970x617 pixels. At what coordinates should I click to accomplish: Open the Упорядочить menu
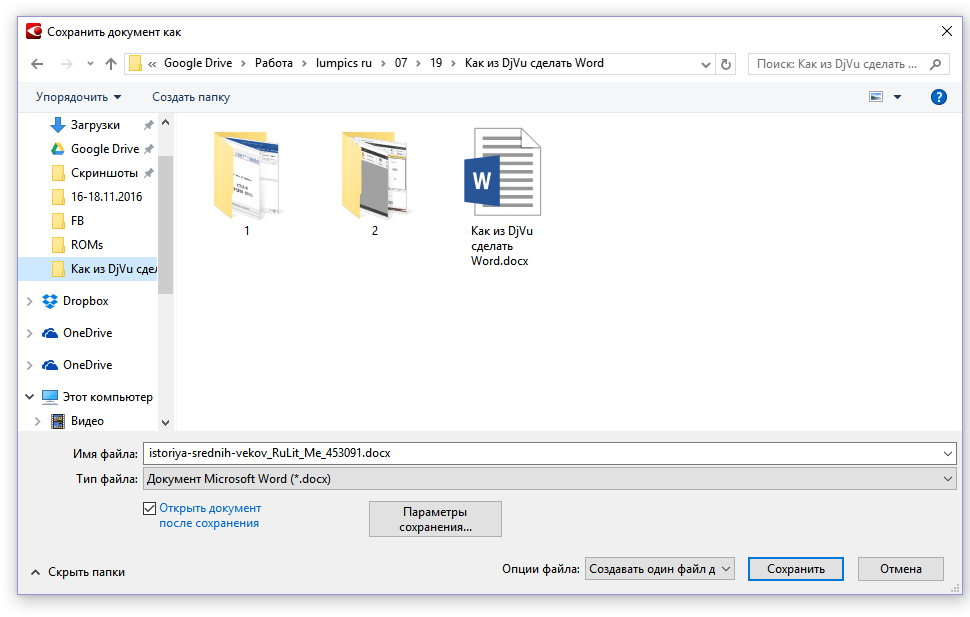point(78,97)
